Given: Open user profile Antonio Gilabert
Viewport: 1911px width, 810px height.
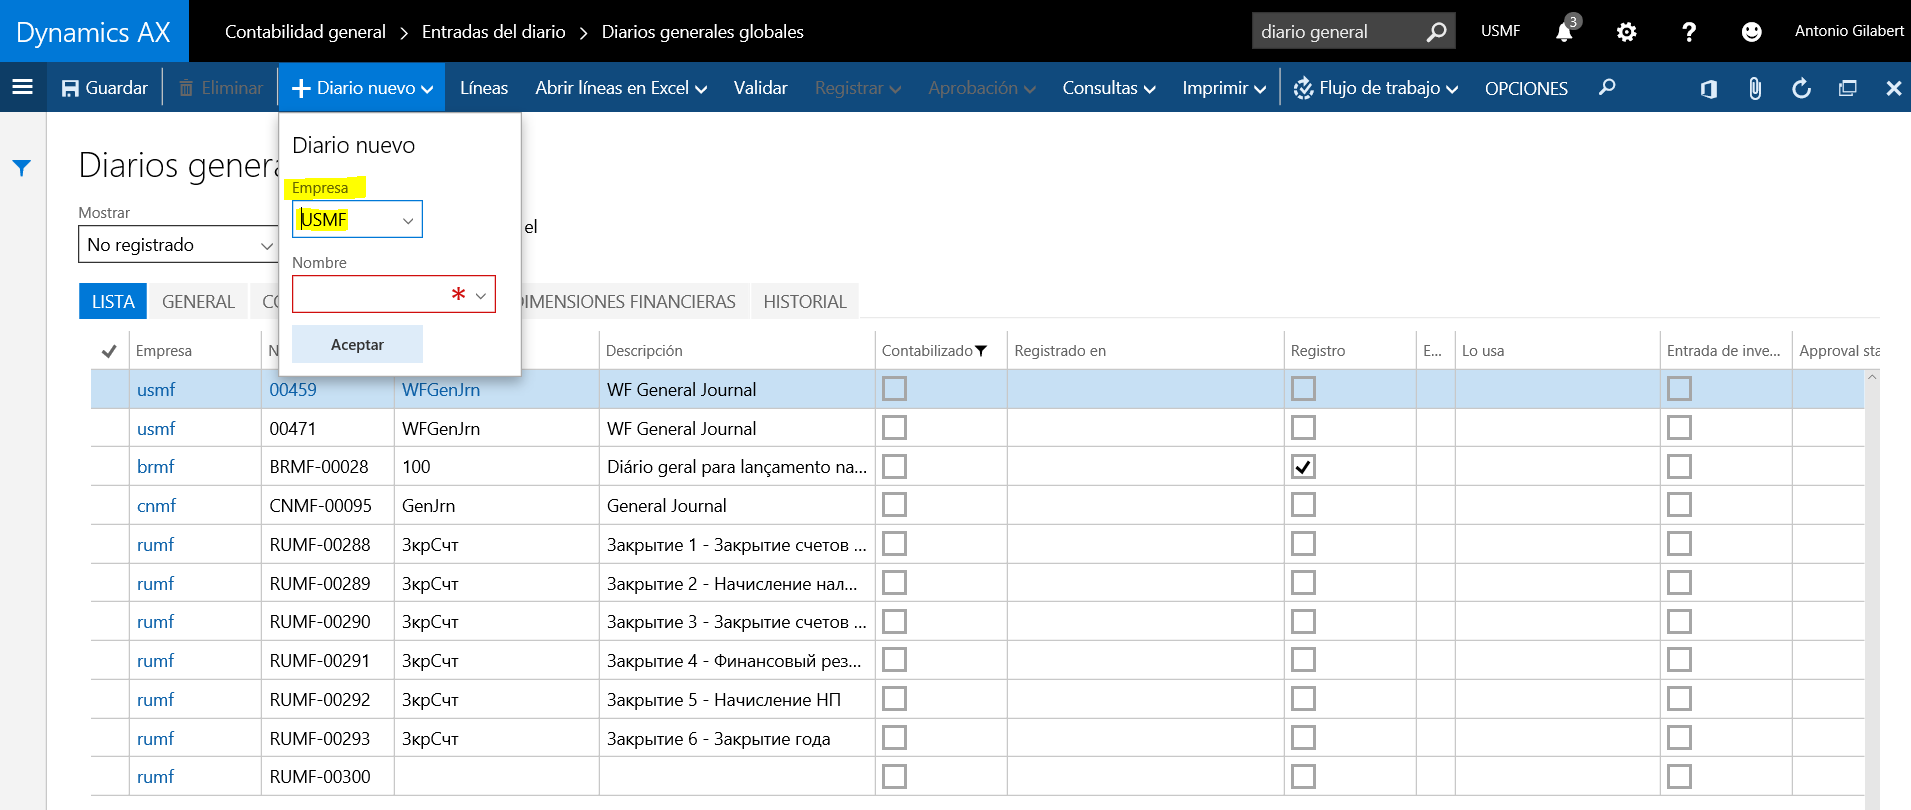Looking at the screenshot, I should (x=1849, y=31).
